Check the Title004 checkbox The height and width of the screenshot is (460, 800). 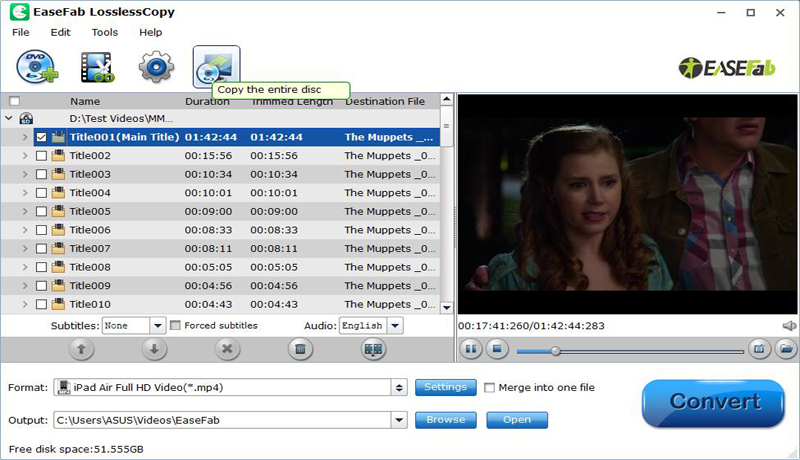tap(41, 193)
